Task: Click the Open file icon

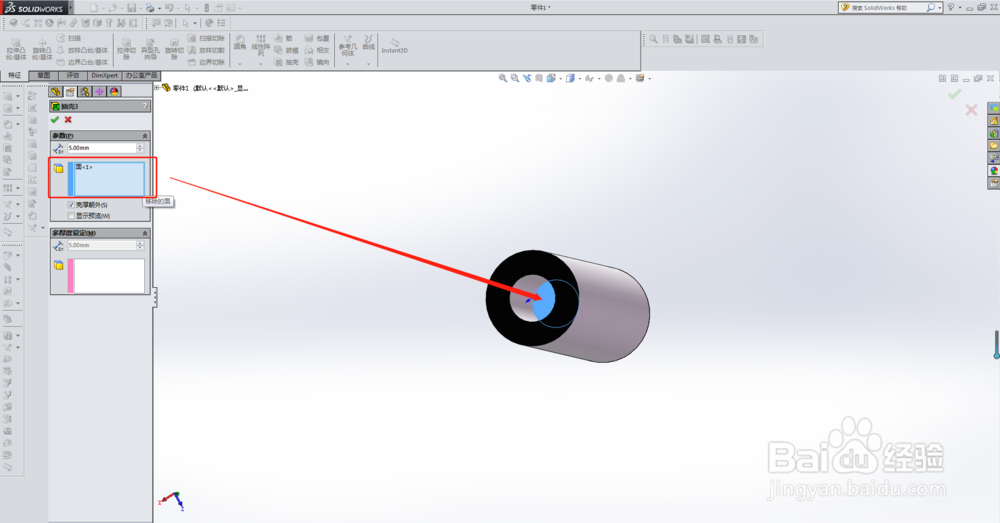Action: (113, 8)
